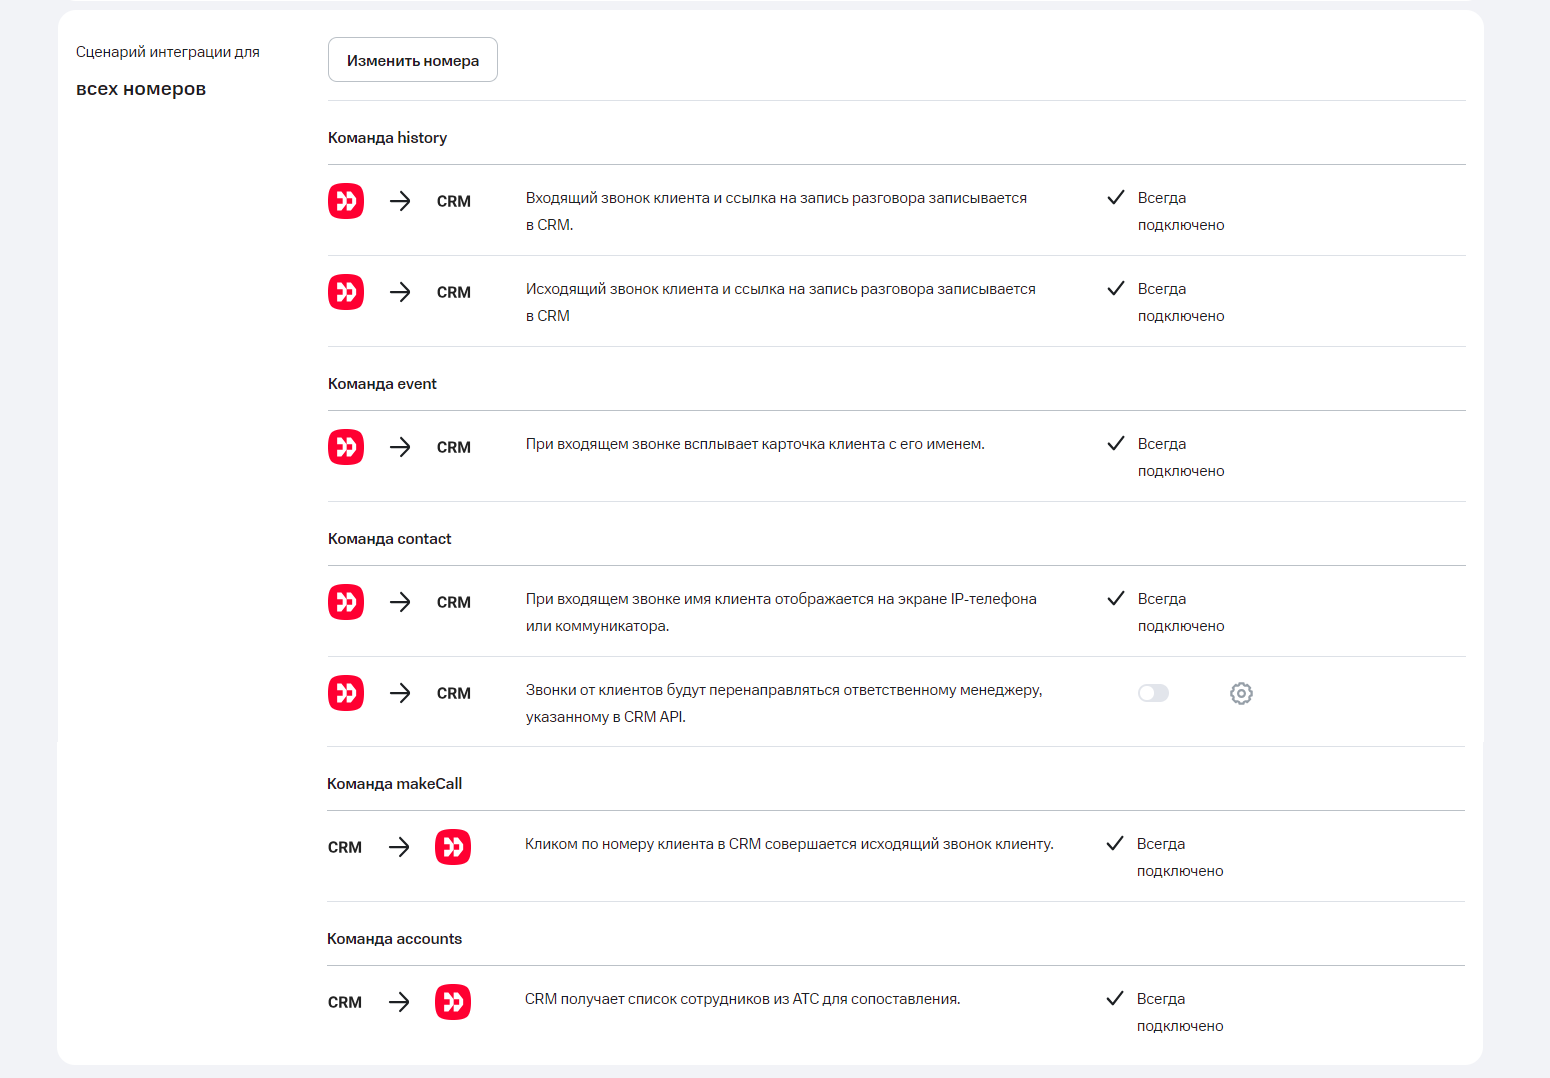Click checkmark in makeCall row status

tap(1115, 844)
